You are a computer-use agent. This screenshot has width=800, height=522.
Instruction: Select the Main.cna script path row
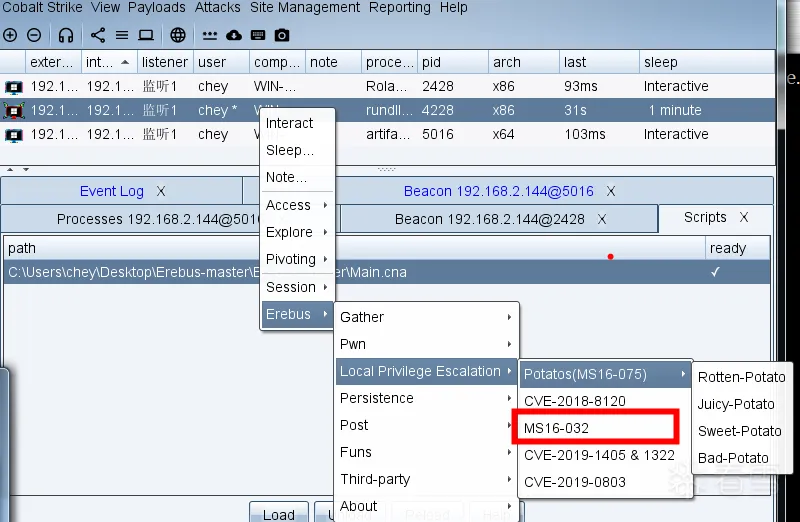click(x=387, y=272)
